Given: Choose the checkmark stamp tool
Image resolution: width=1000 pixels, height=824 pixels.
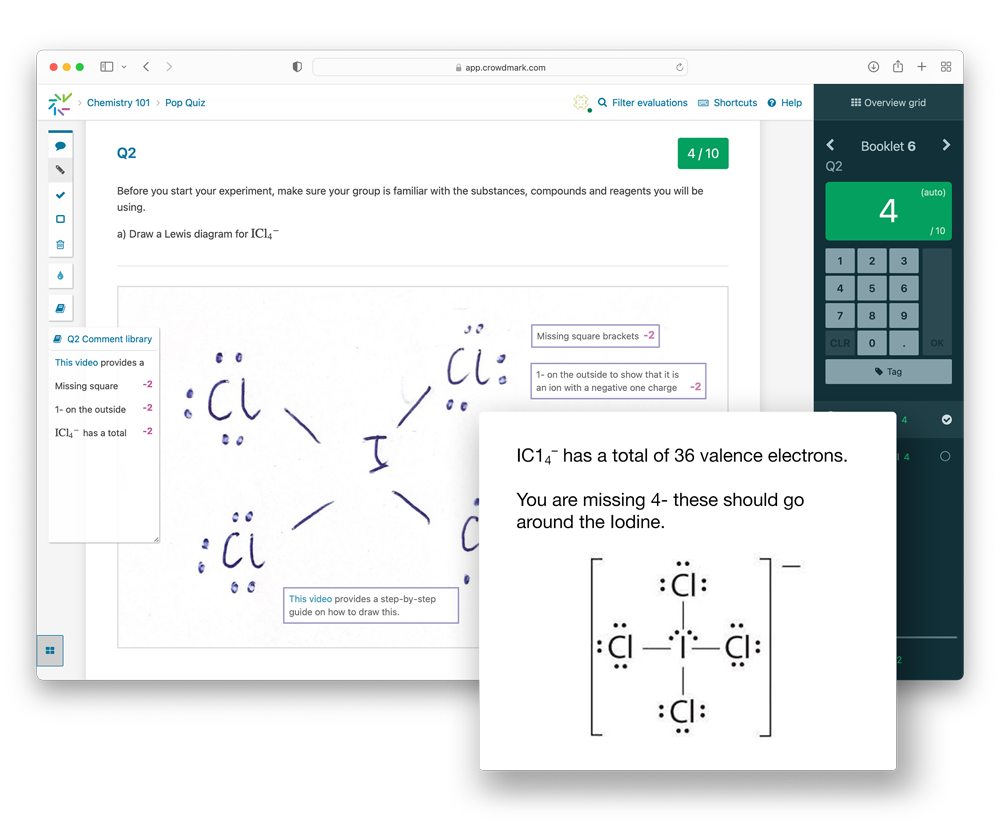Looking at the screenshot, I should point(60,195).
